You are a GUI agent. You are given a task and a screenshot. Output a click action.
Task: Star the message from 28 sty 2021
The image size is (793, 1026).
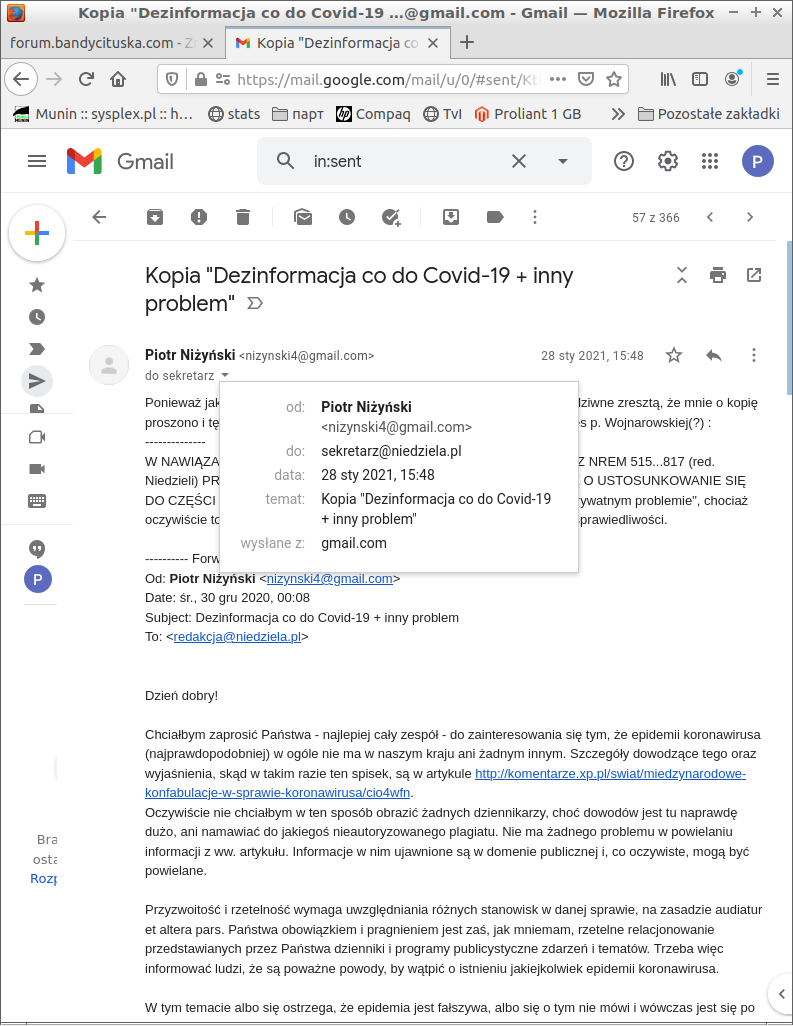pyautogui.click(x=674, y=355)
